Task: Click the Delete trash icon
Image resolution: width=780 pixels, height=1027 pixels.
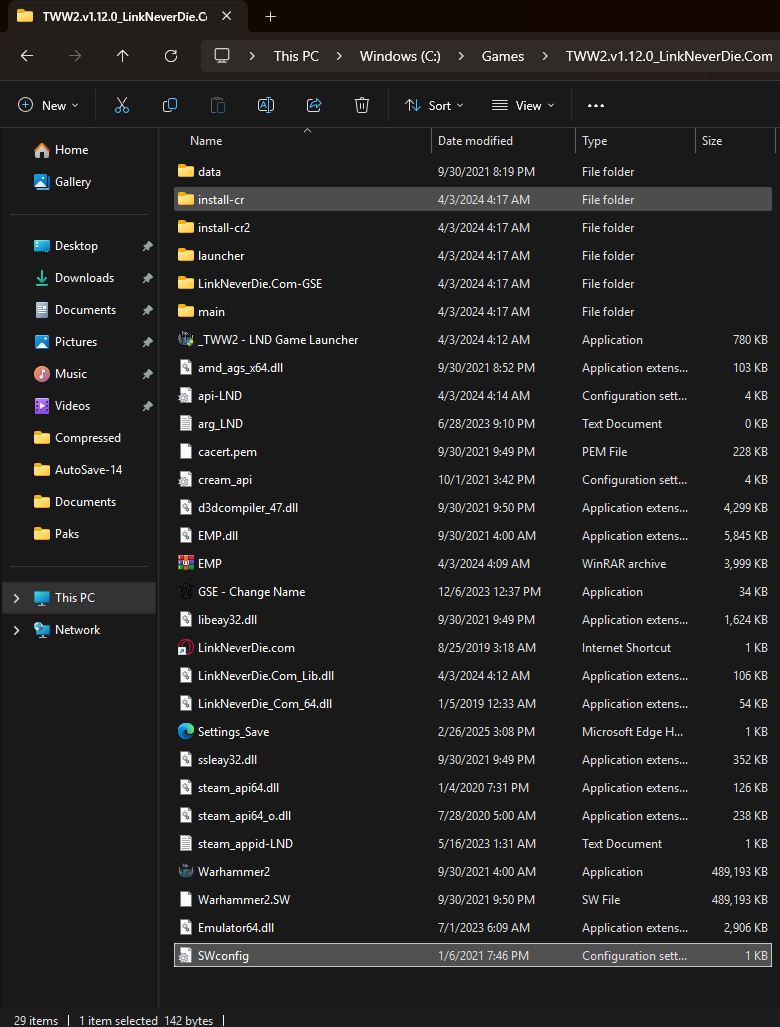Action: point(362,105)
